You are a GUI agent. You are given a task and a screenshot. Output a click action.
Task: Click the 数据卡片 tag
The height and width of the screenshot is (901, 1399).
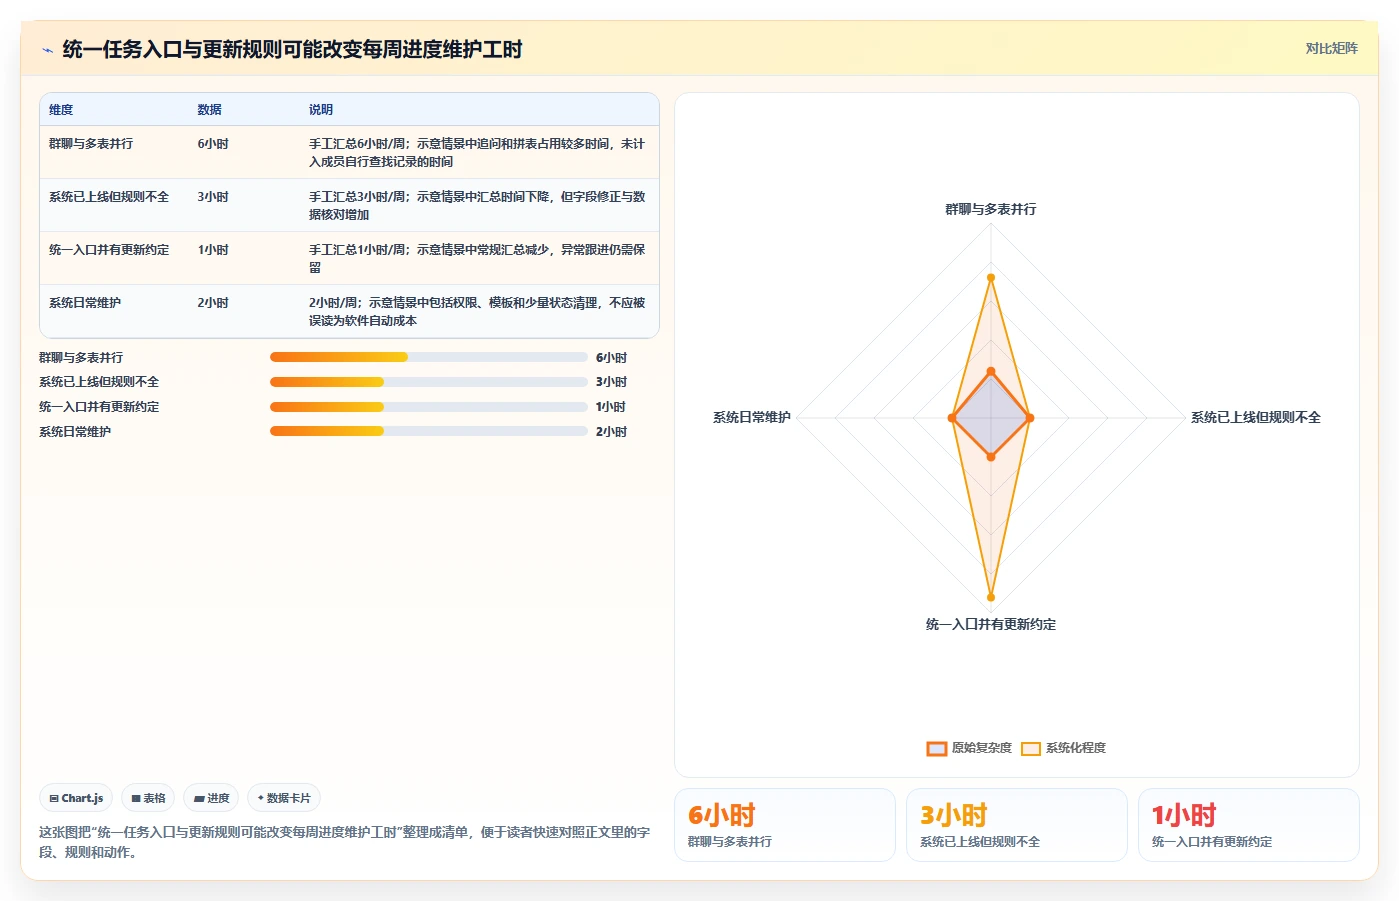coord(284,798)
